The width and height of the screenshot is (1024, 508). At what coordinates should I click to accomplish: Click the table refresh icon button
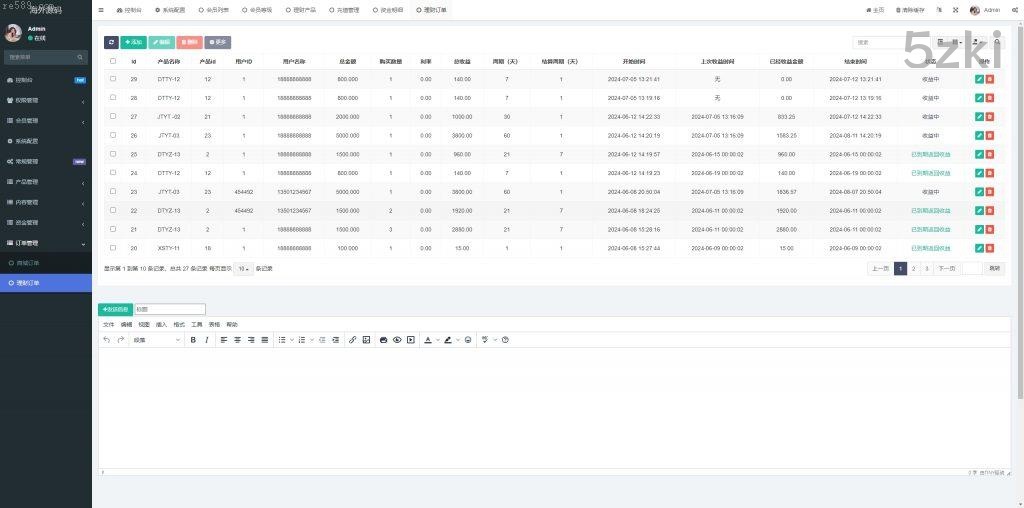point(111,42)
